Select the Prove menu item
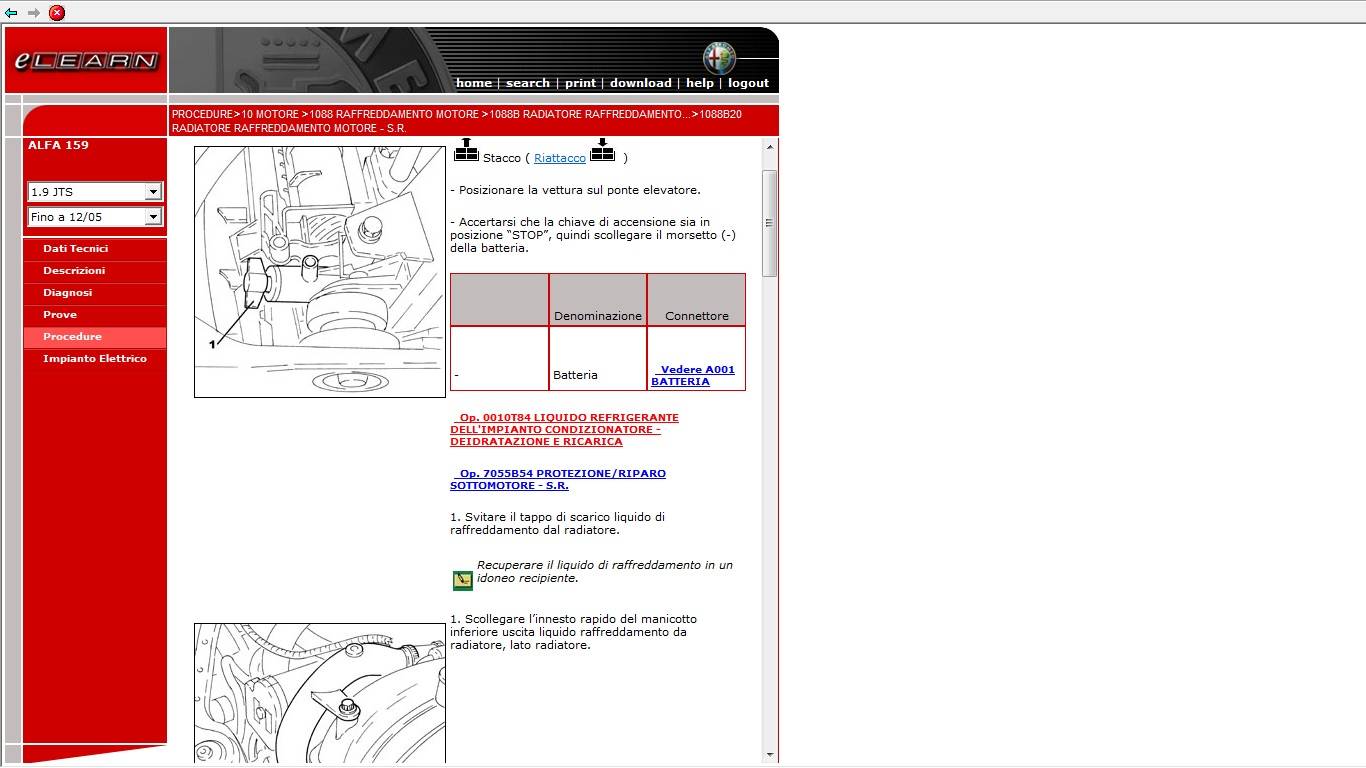Image resolution: width=1366 pixels, height=768 pixels. tap(95, 315)
